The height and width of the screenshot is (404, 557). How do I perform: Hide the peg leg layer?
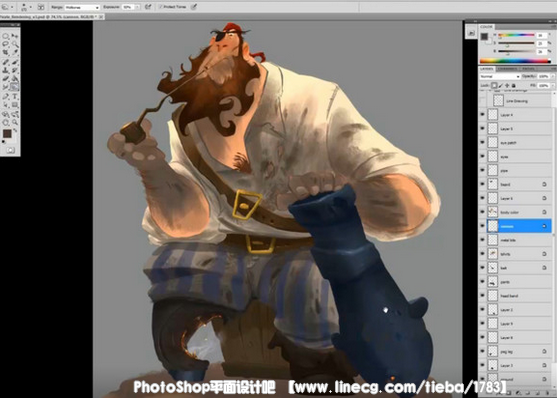point(482,351)
